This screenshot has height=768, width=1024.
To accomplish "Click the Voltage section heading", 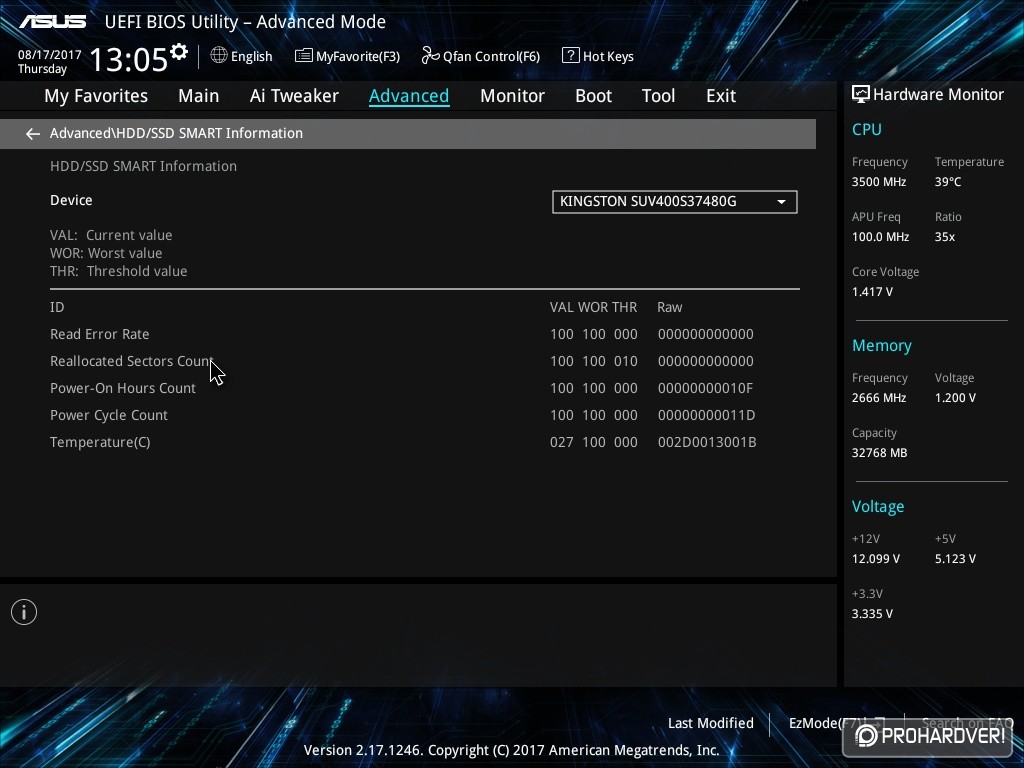I will coord(878,507).
